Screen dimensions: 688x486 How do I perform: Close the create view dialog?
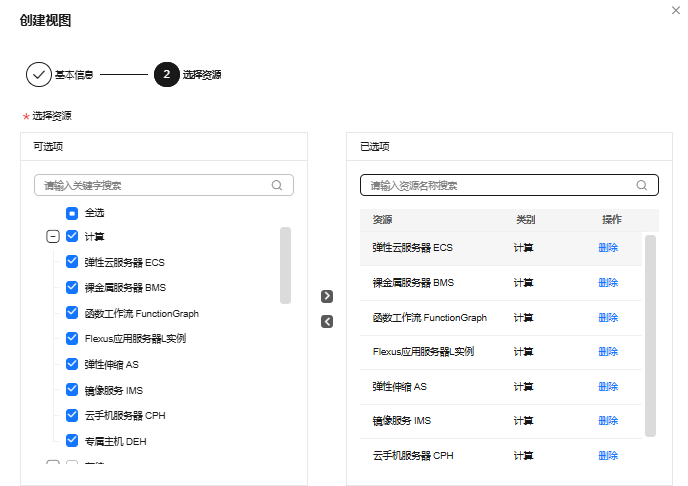click(x=675, y=9)
